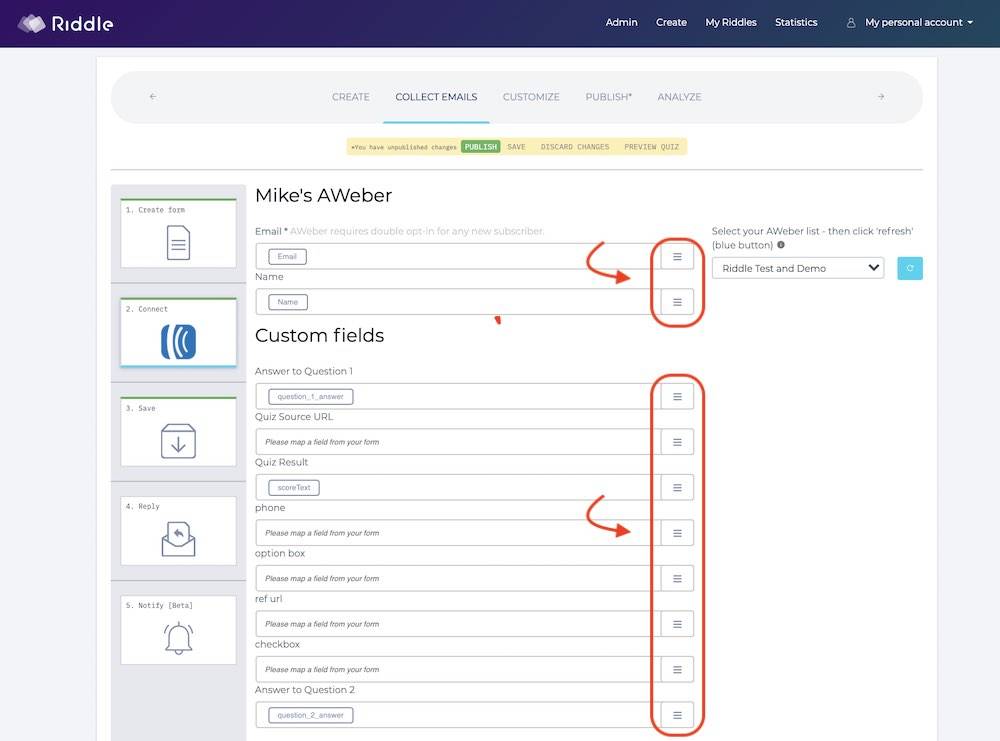The height and width of the screenshot is (741, 1000).
Task: Click DISCARD CHANGES
Action: [x=575, y=147]
